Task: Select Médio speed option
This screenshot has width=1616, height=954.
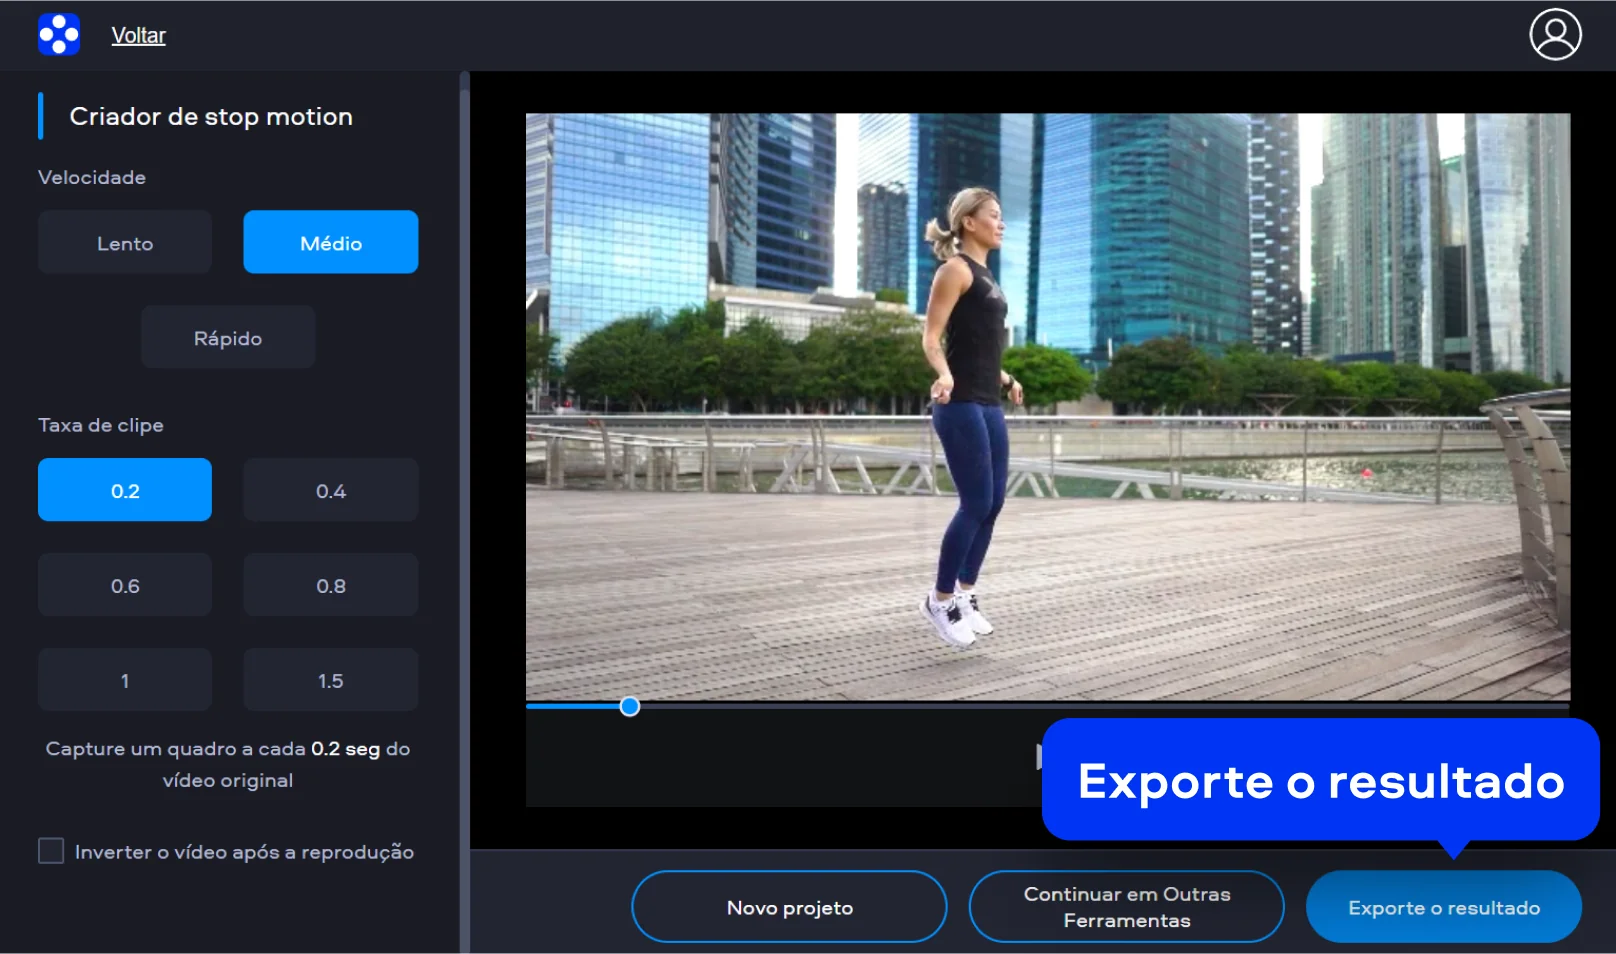Action: pyautogui.click(x=331, y=242)
